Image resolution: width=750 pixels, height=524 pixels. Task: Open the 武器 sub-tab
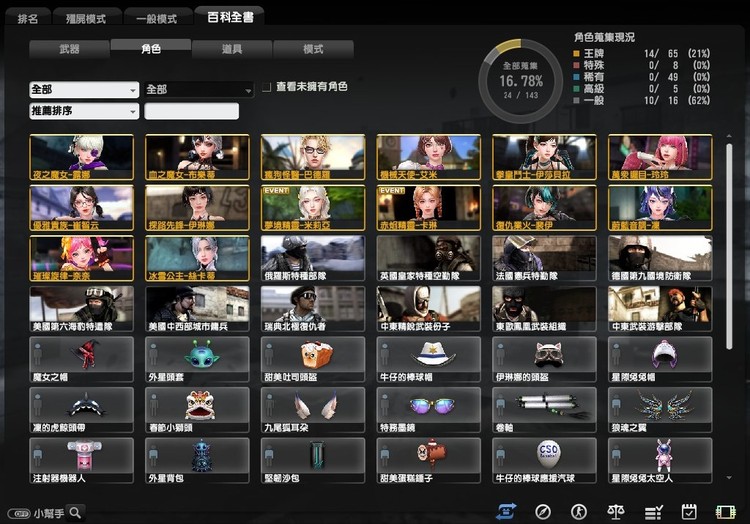coord(69,49)
